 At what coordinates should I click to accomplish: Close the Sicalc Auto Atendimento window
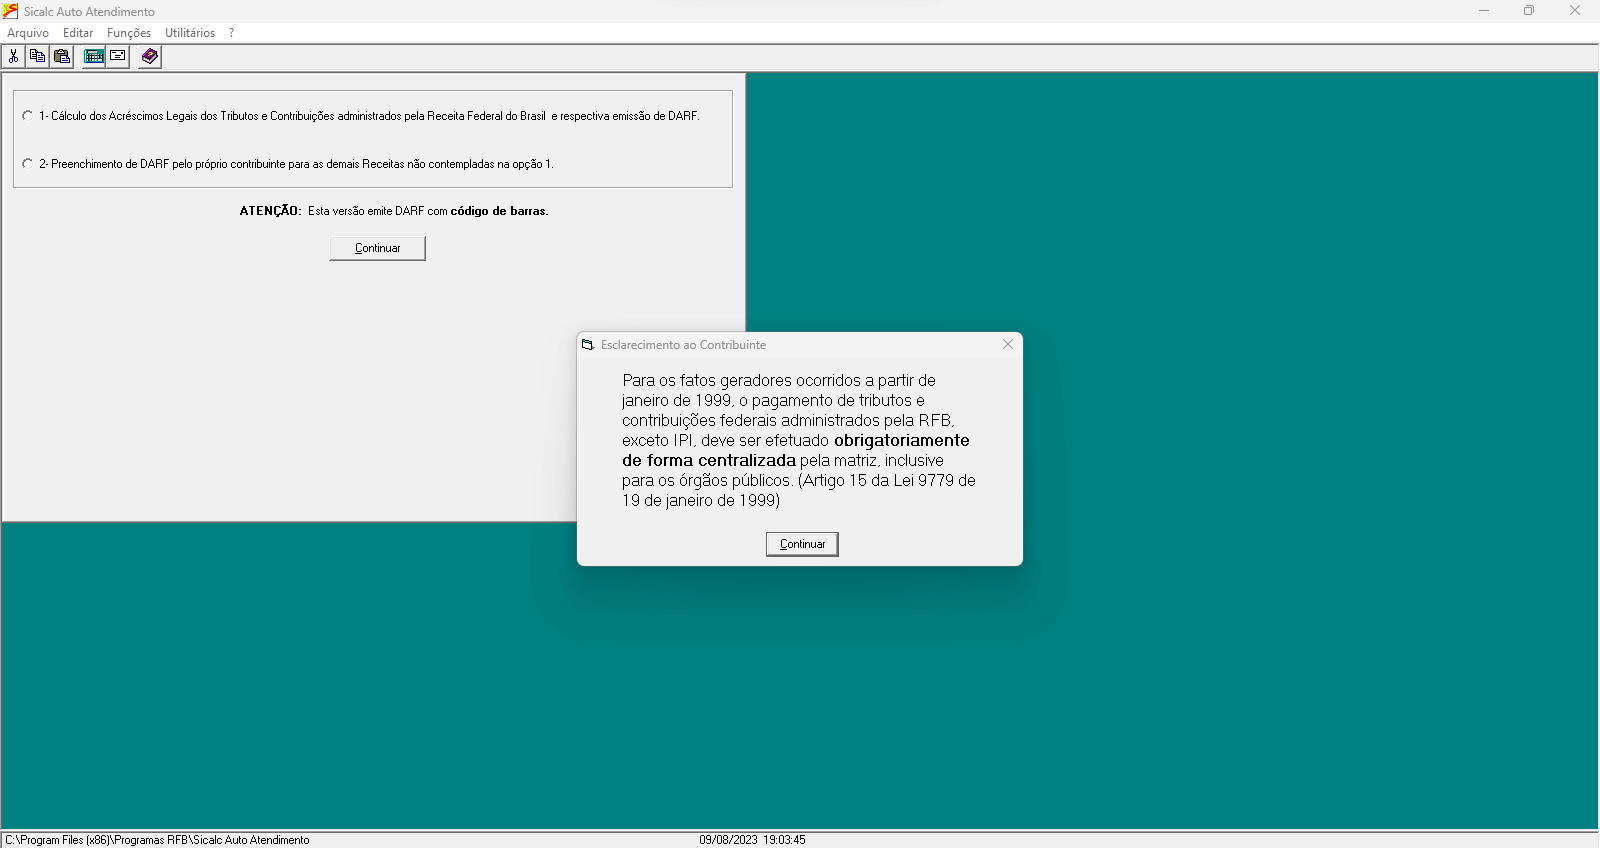point(1575,11)
